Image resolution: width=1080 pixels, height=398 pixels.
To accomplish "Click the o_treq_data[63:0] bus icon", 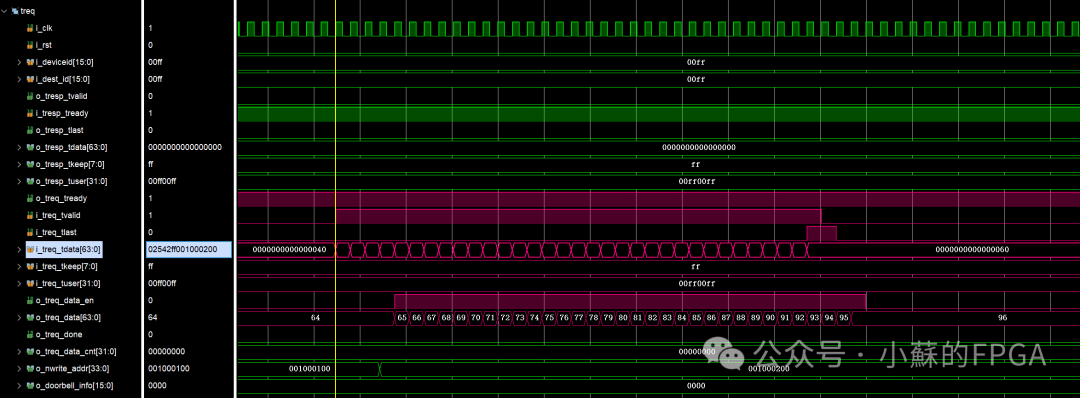I will 30,317.
